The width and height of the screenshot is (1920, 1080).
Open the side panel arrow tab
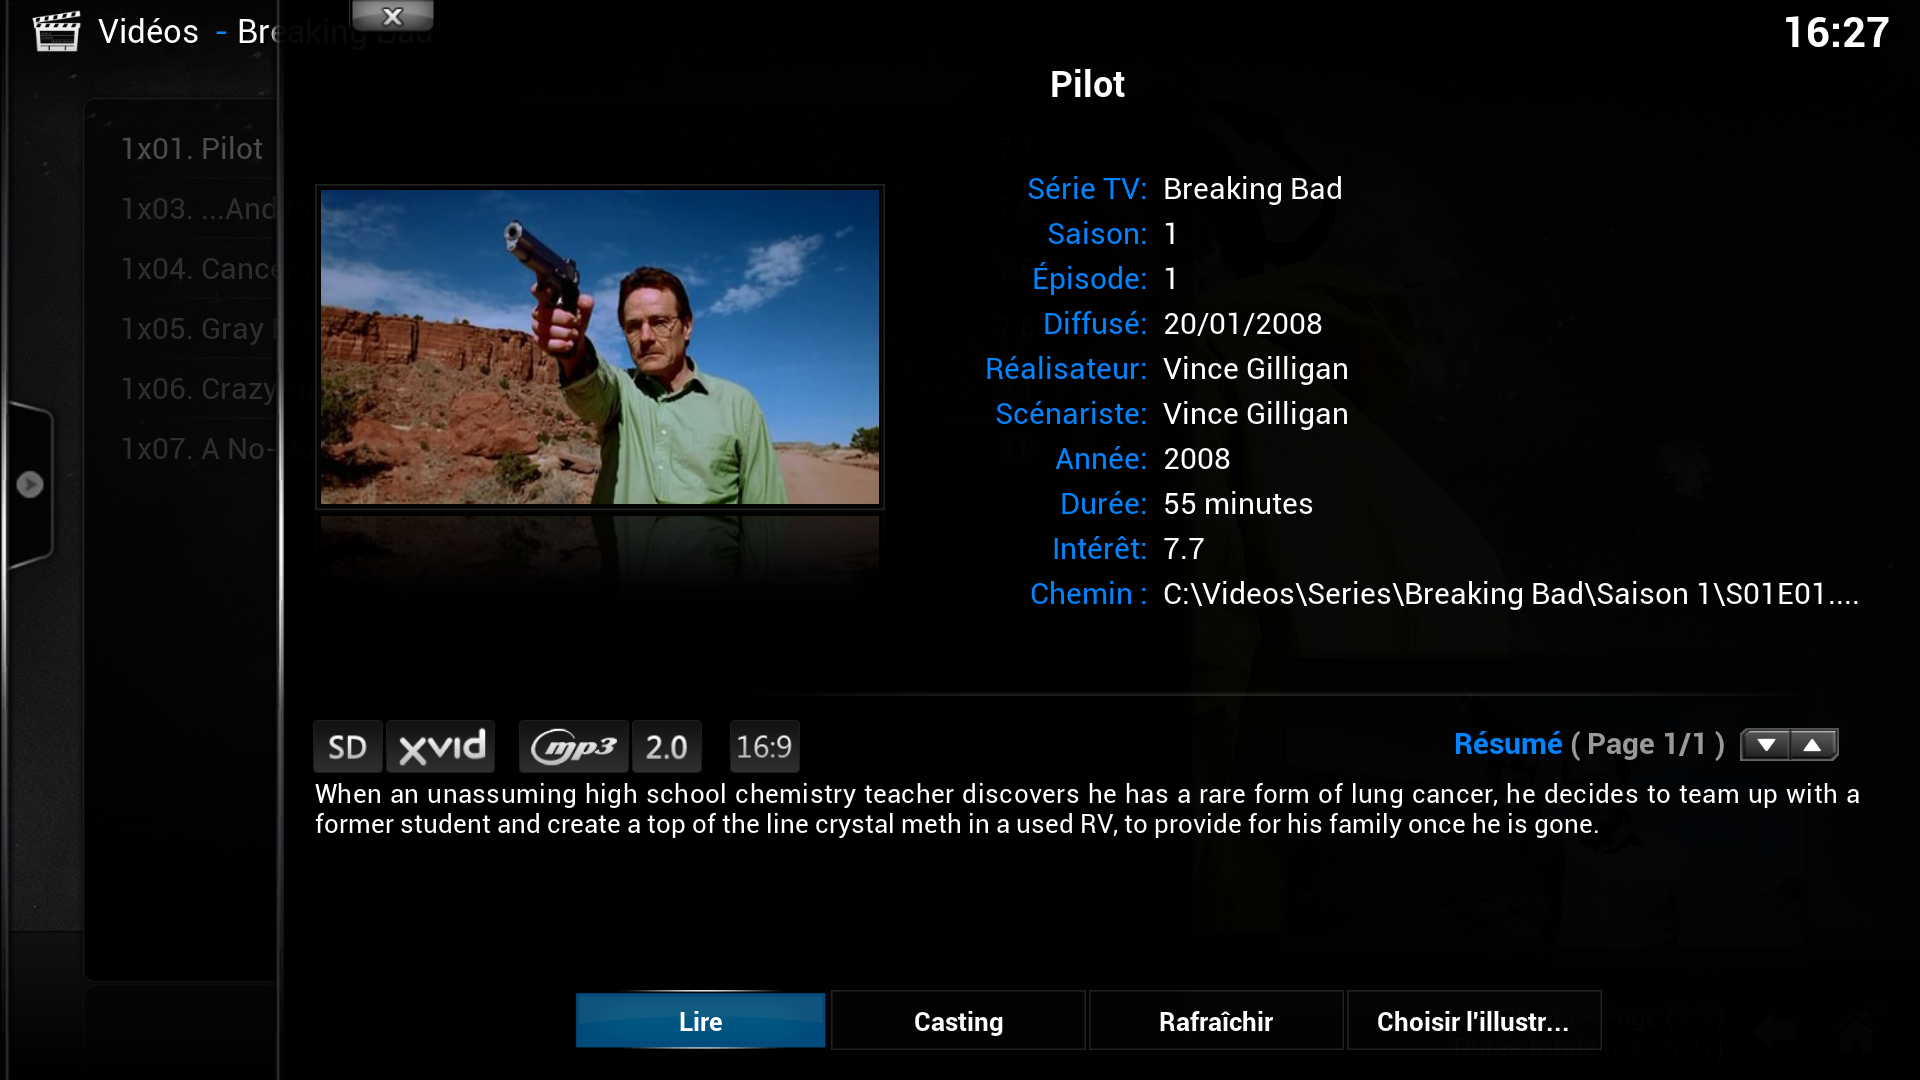[x=29, y=484]
